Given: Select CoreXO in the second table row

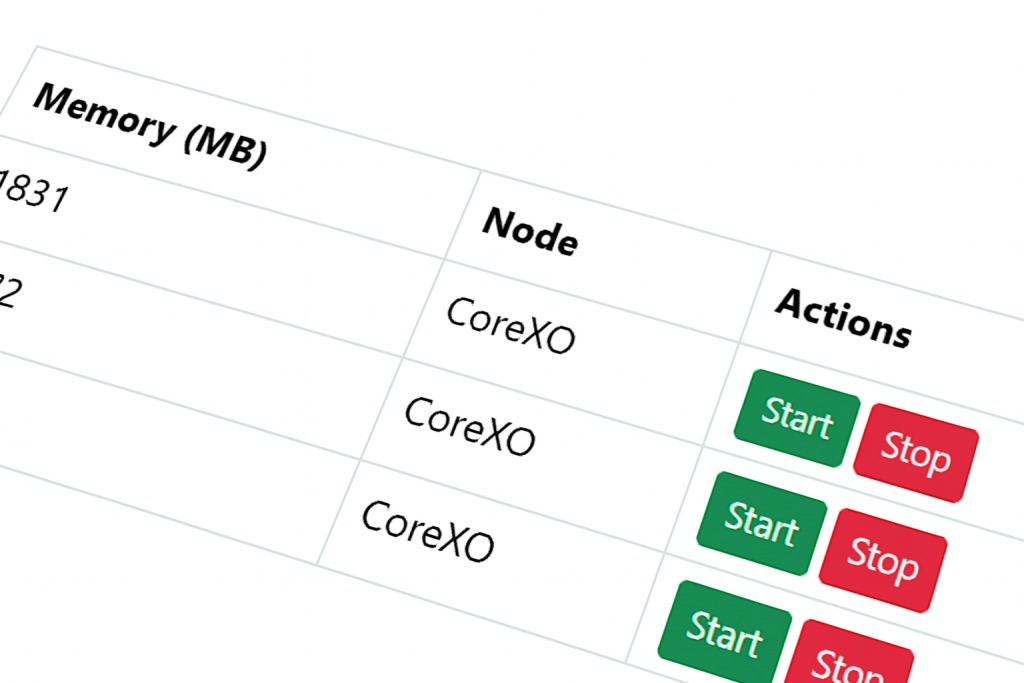Looking at the screenshot, I should pyautogui.click(x=469, y=427).
